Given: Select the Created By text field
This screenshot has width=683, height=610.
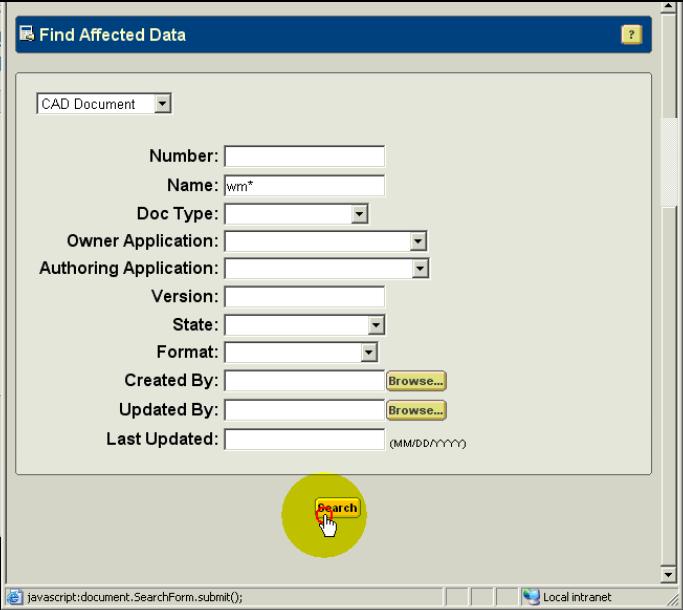Looking at the screenshot, I should click(304, 381).
